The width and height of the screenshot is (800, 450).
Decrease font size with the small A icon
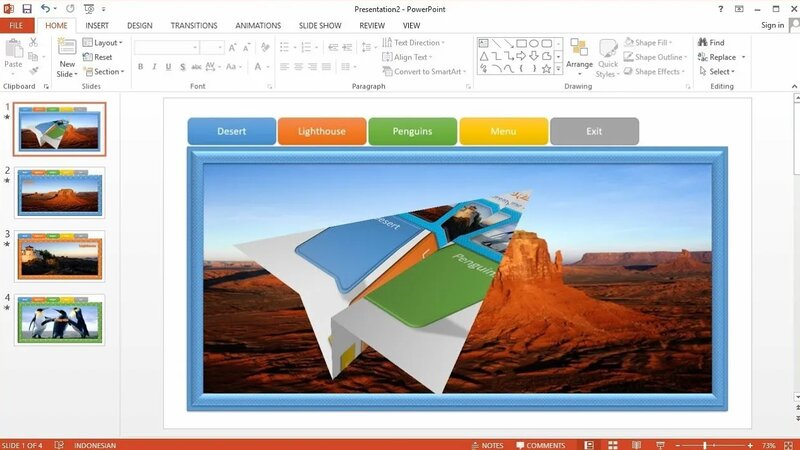(x=246, y=47)
